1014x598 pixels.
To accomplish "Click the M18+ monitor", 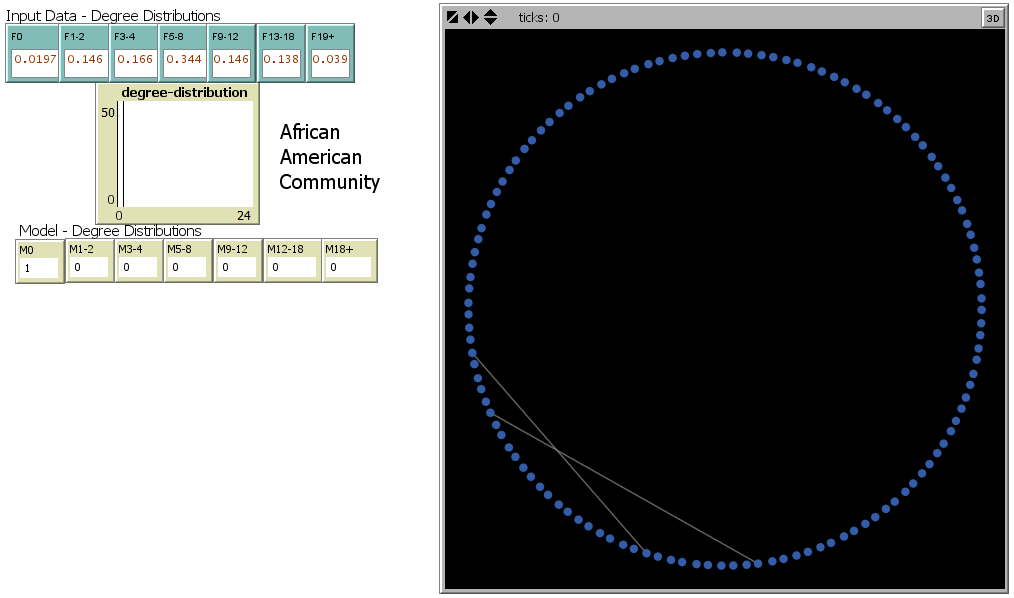I will [x=349, y=267].
